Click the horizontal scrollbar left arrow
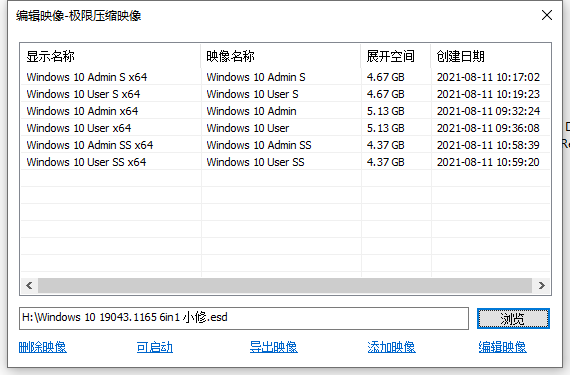 pos(29,285)
